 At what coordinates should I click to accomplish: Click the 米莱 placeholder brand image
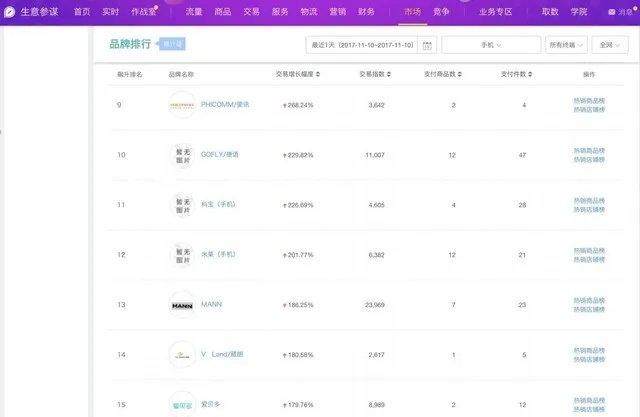tap(182, 255)
